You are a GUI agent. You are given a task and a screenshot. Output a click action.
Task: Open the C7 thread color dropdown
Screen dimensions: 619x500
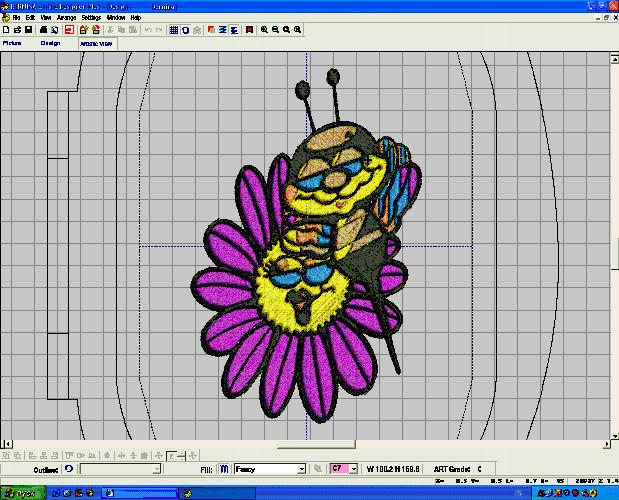pos(354,468)
